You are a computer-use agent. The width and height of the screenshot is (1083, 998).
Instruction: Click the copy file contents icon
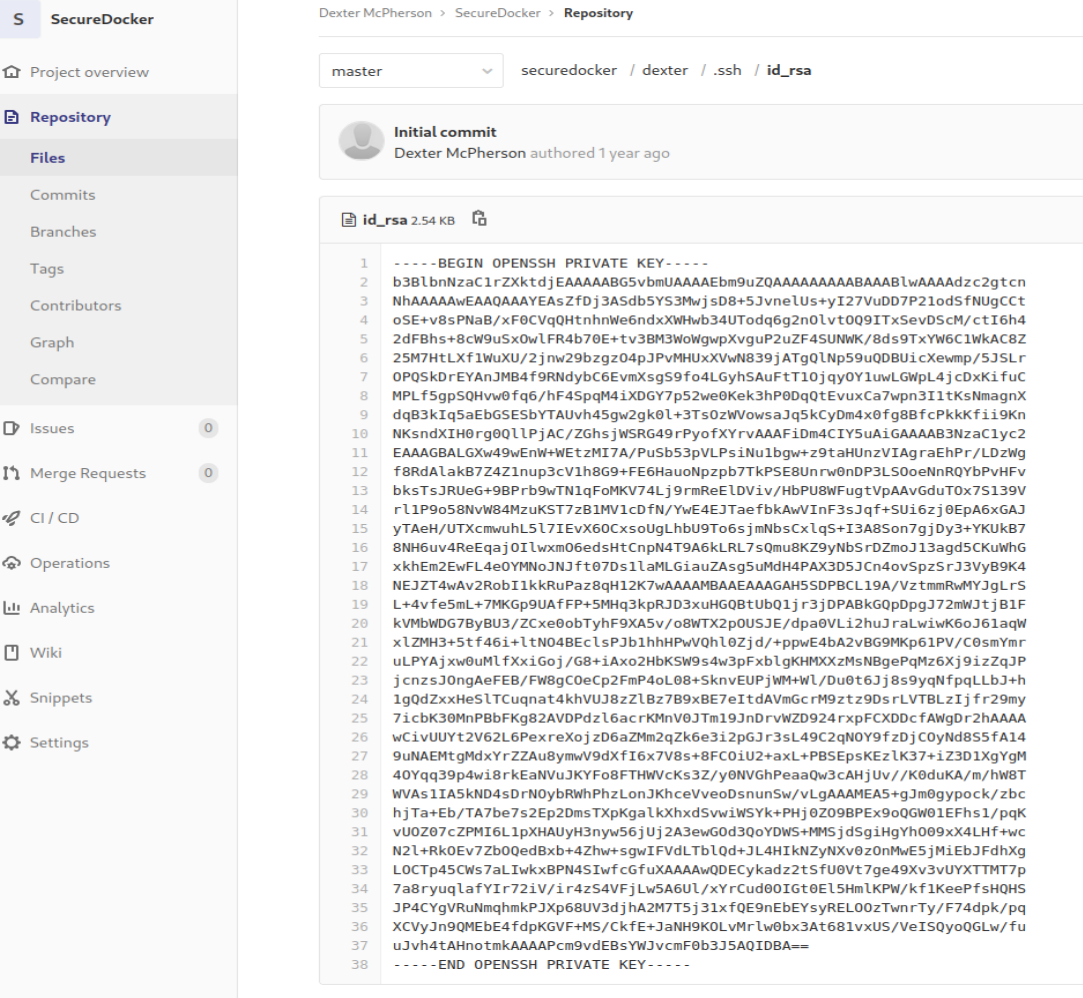(x=479, y=218)
